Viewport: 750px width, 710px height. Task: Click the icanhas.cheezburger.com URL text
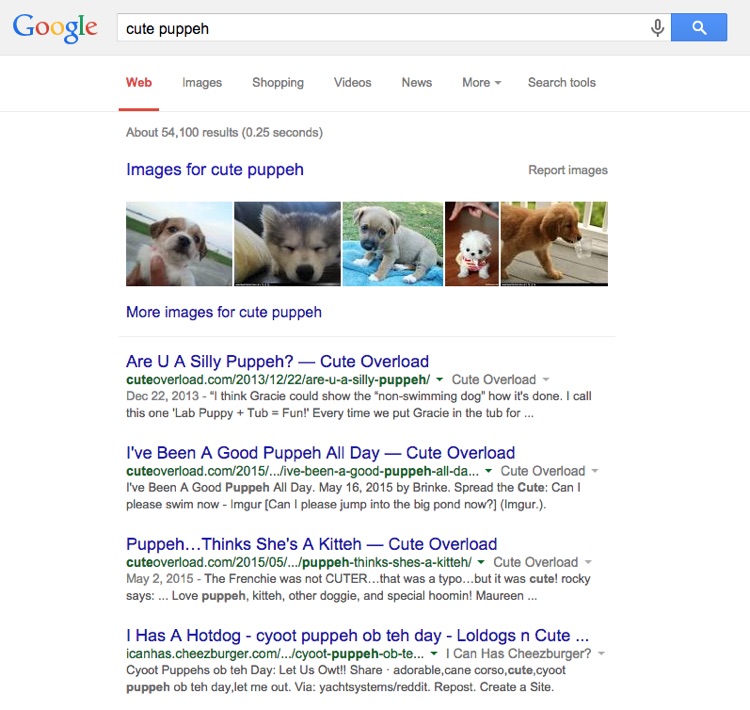[275, 654]
